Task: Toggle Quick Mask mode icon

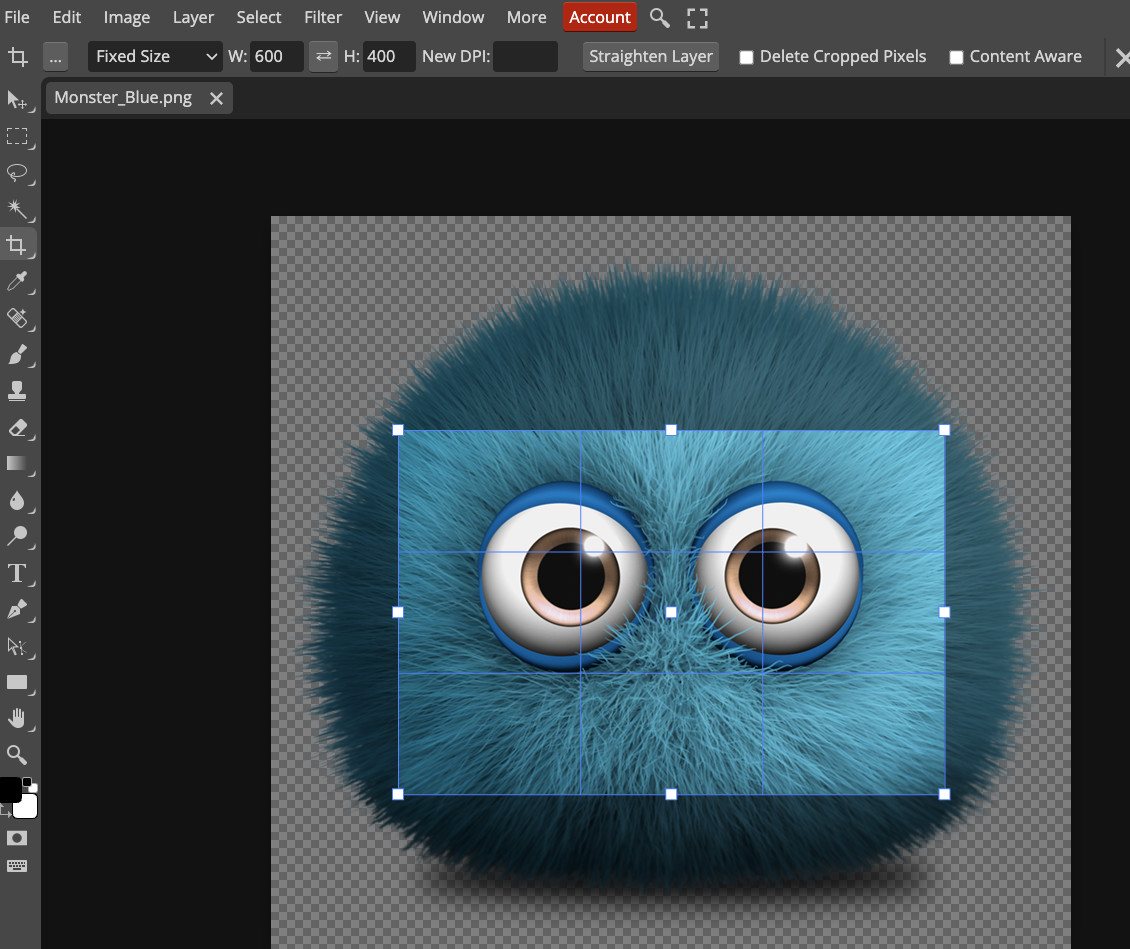Action: click(17, 837)
